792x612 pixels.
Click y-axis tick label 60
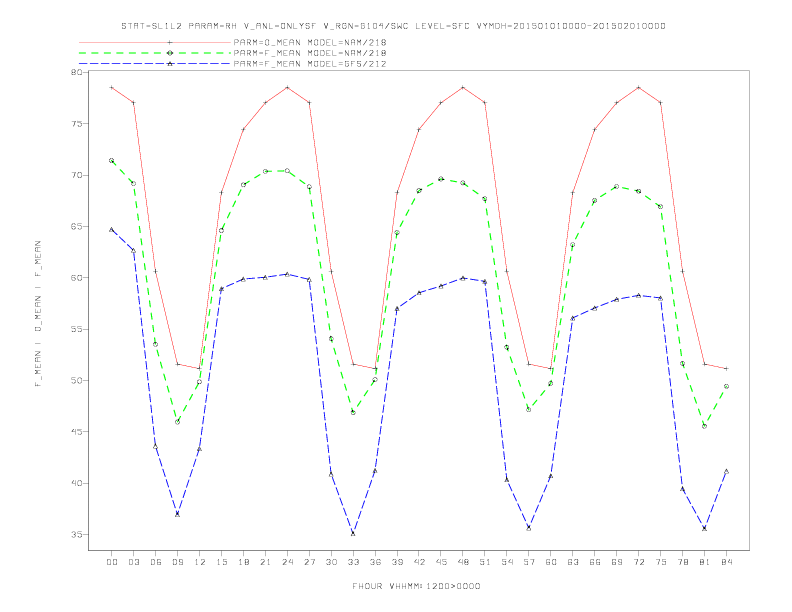[77, 278]
